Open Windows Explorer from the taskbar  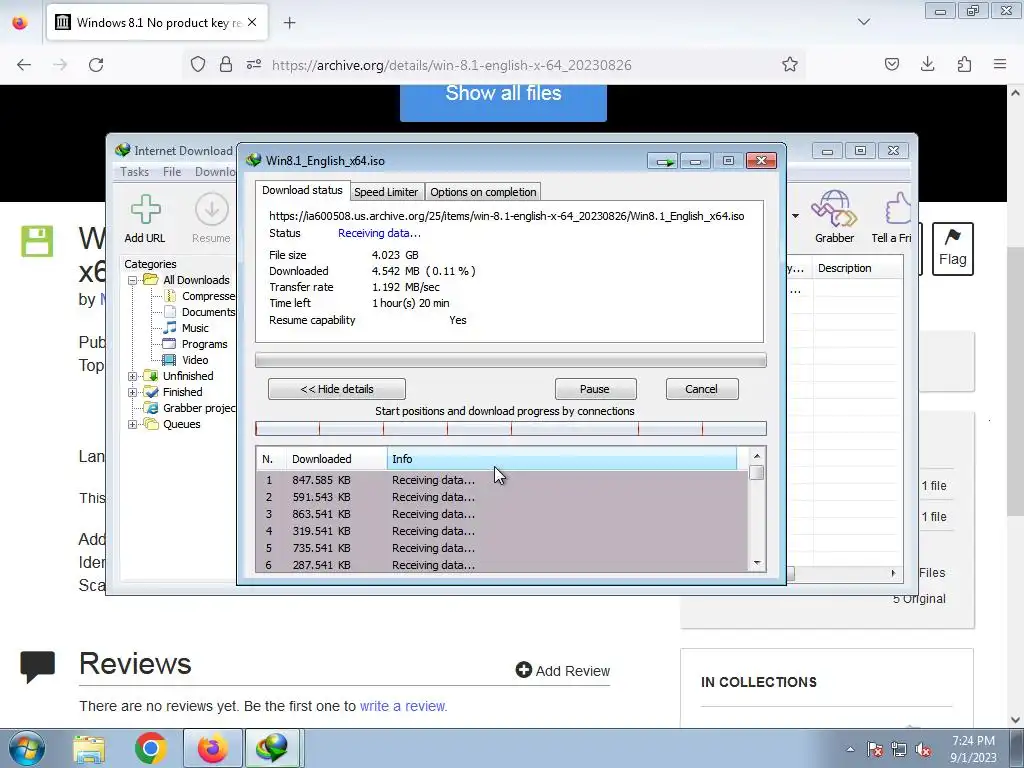pos(89,749)
